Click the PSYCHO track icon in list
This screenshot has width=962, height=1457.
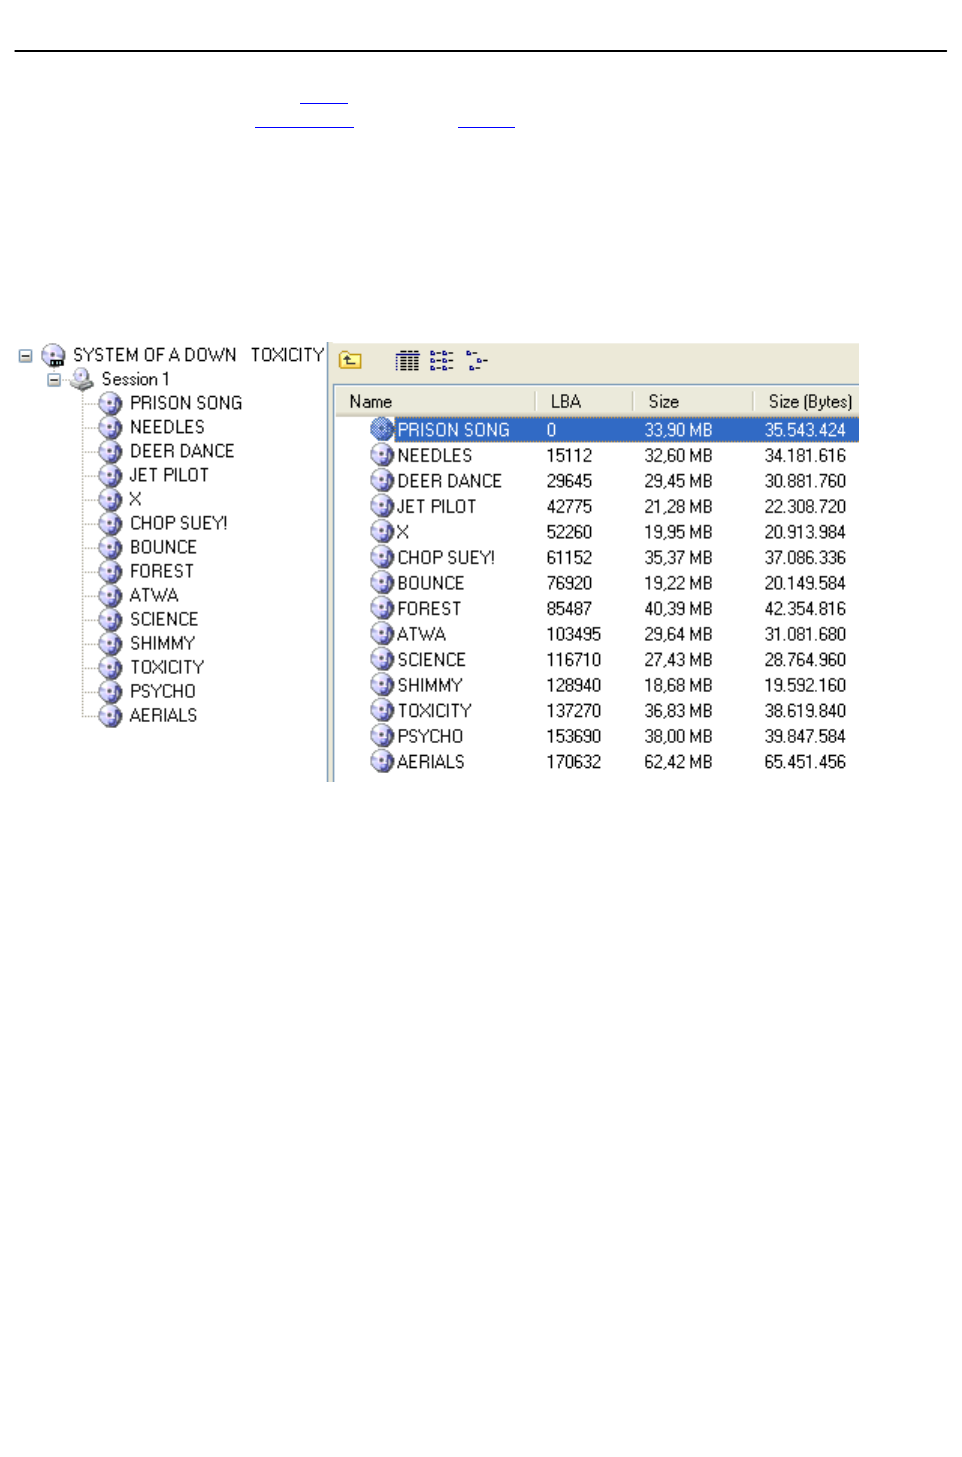click(x=382, y=735)
